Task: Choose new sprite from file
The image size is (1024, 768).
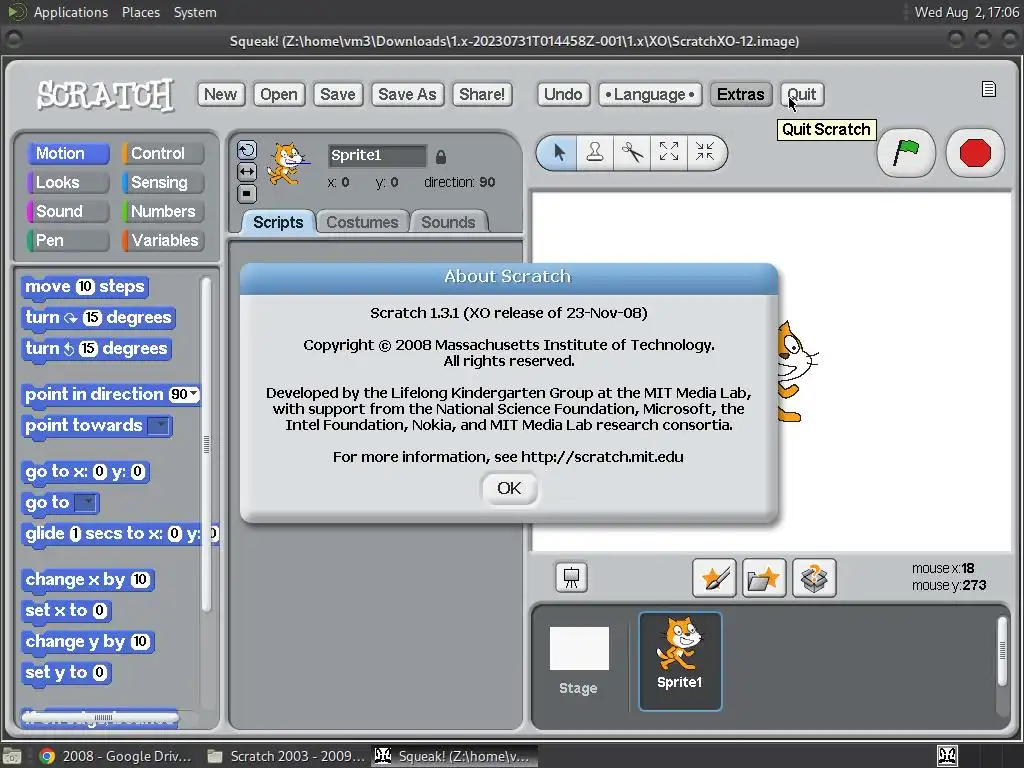Action: (x=763, y=578)
